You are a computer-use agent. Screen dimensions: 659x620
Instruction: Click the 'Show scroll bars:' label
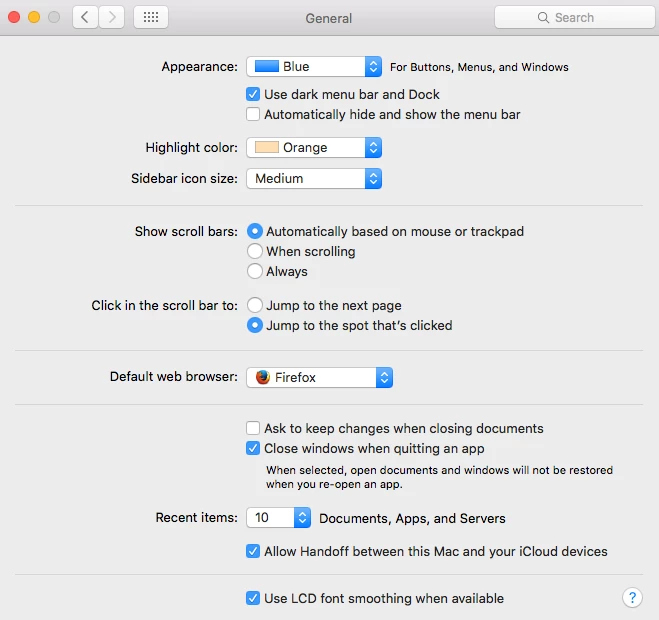tap(186, 231)
